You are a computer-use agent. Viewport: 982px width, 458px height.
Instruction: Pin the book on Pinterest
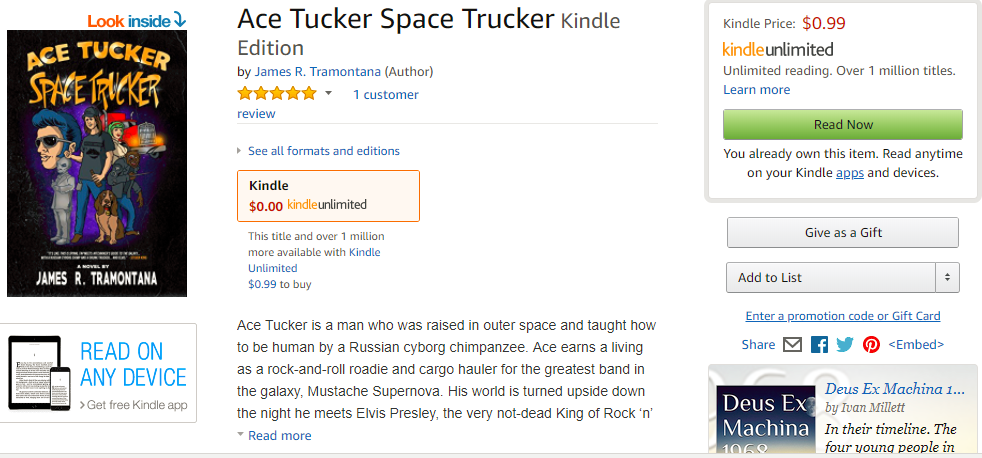(871, 345)
